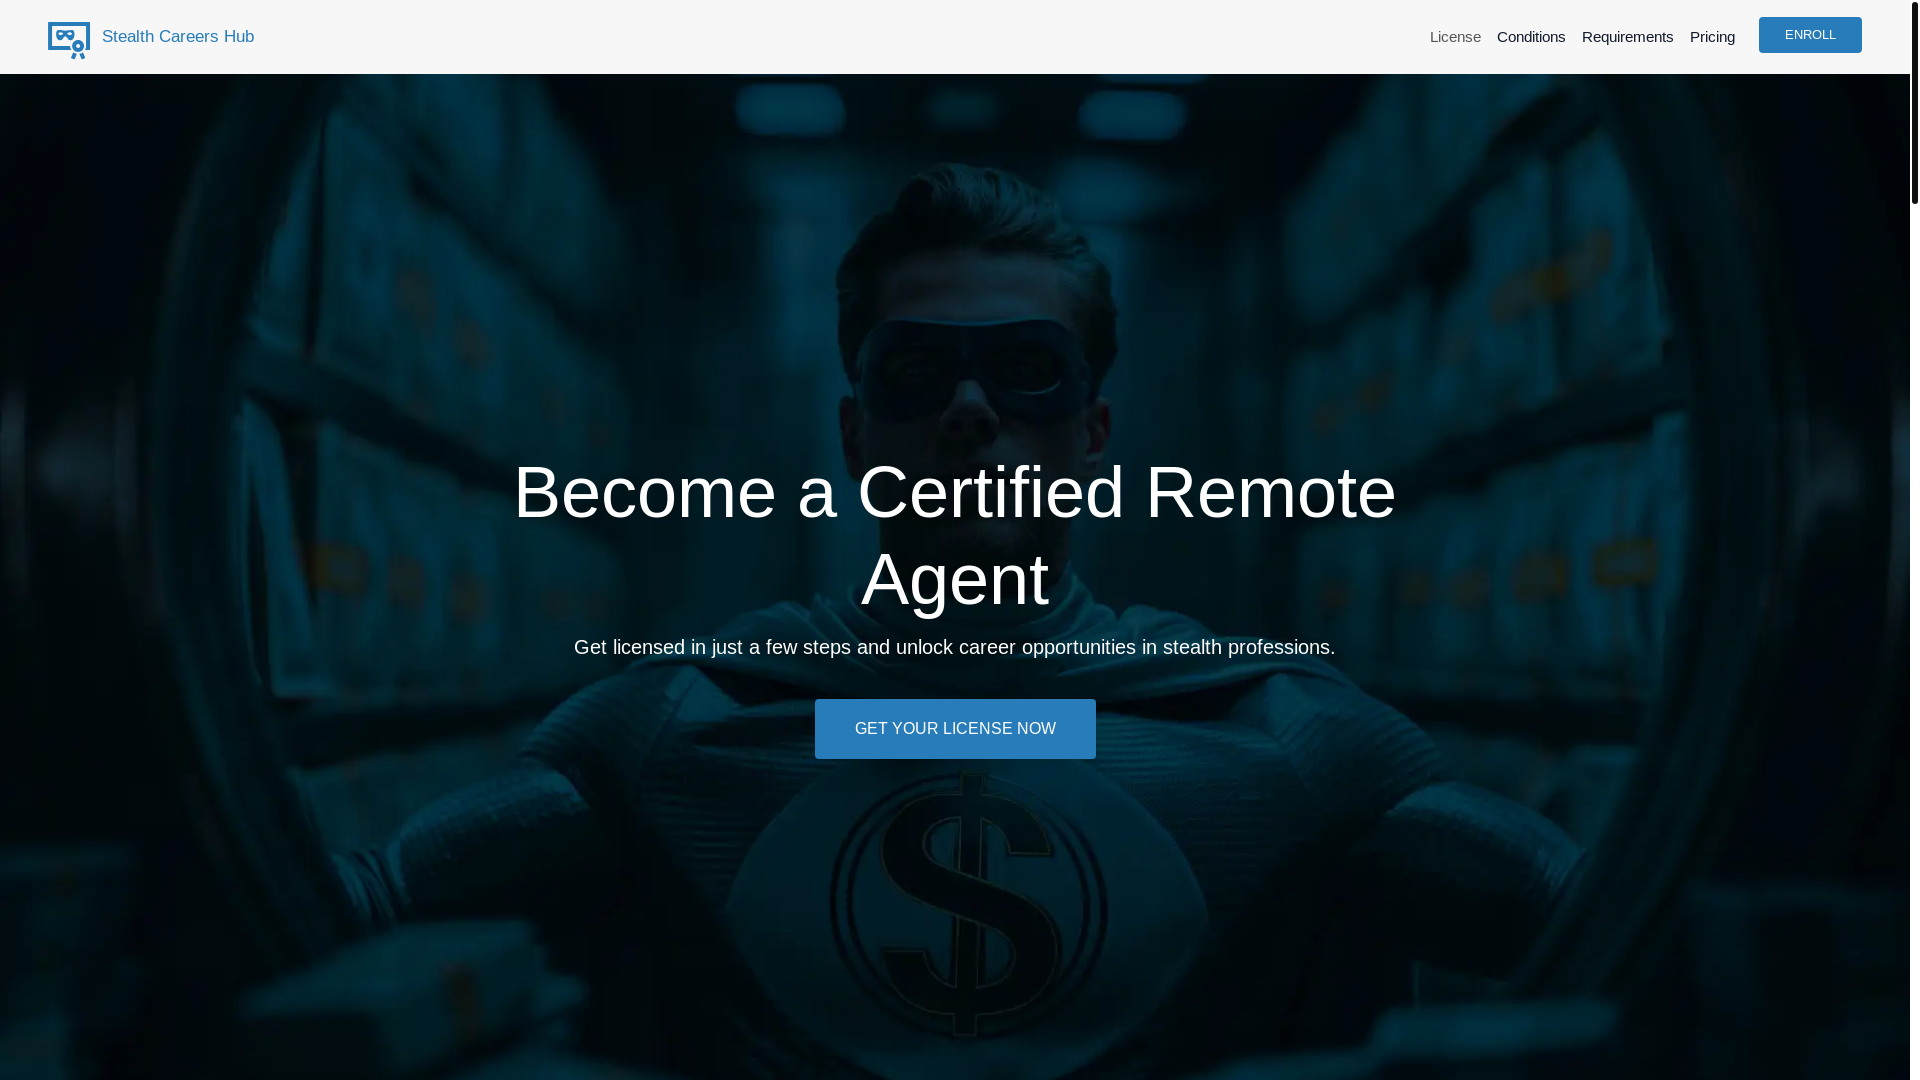Click the GET YOUR LICENSE NOW button
The height and width of the screenshot is (1080, 1920).
pyautogui.click(x=955, y=729)
